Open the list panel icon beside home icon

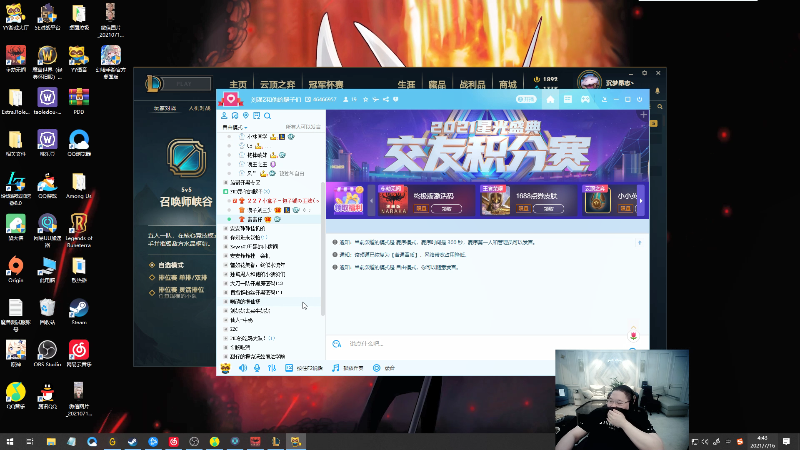click(568, 99)
